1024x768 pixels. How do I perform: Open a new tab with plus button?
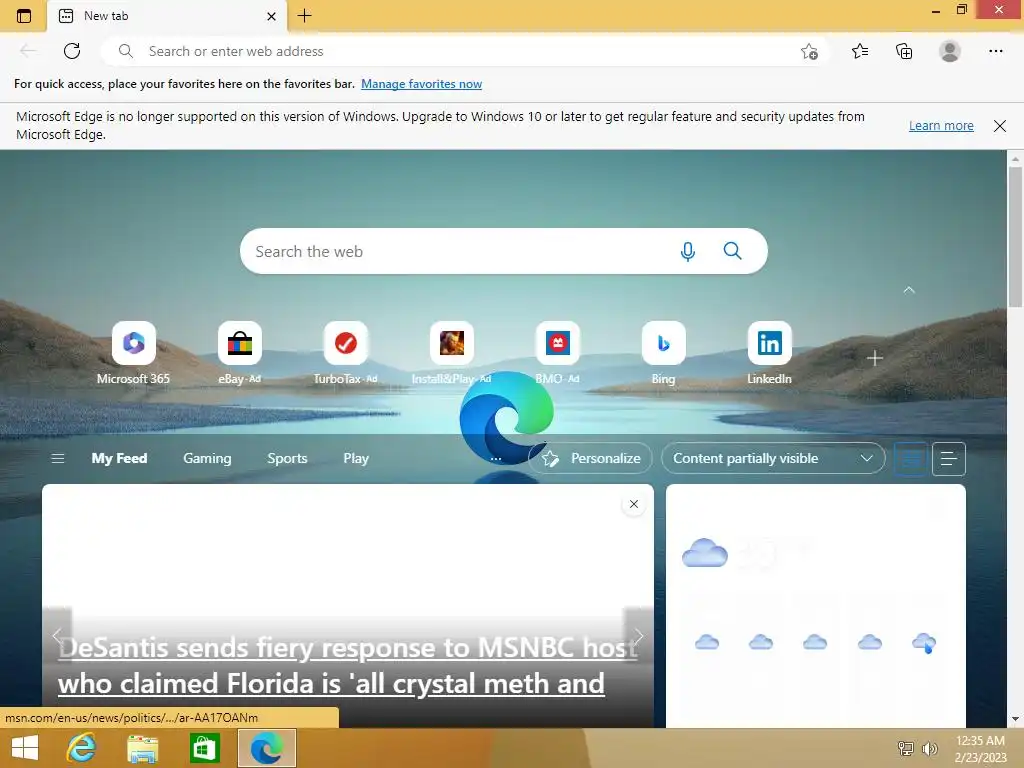click(x=304, y=16)
